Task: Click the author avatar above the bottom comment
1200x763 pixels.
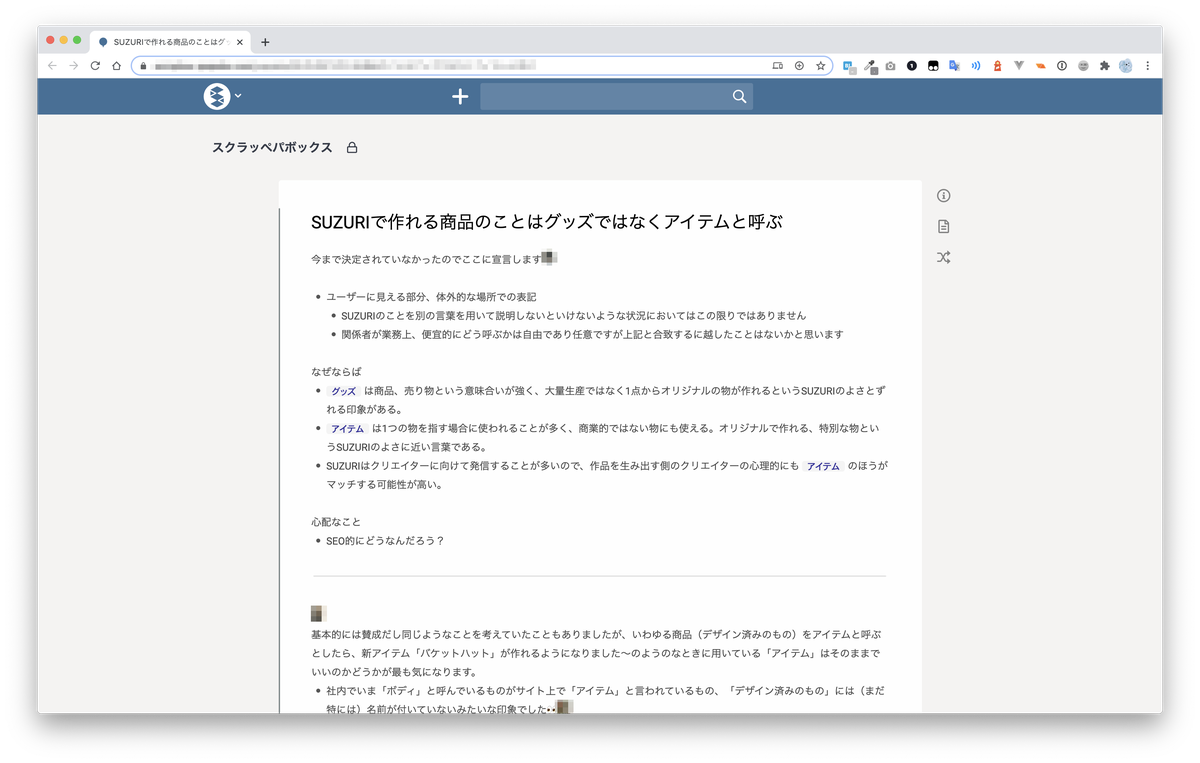Action: [318, 612]
